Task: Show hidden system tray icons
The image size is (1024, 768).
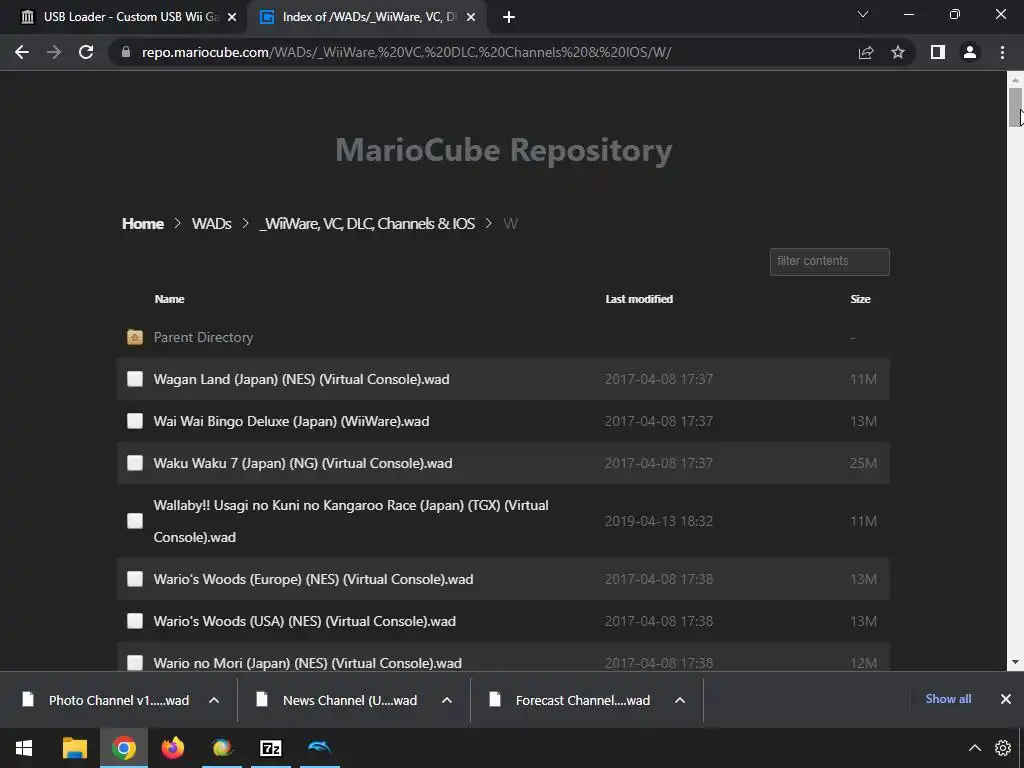Action: [974, 748]
